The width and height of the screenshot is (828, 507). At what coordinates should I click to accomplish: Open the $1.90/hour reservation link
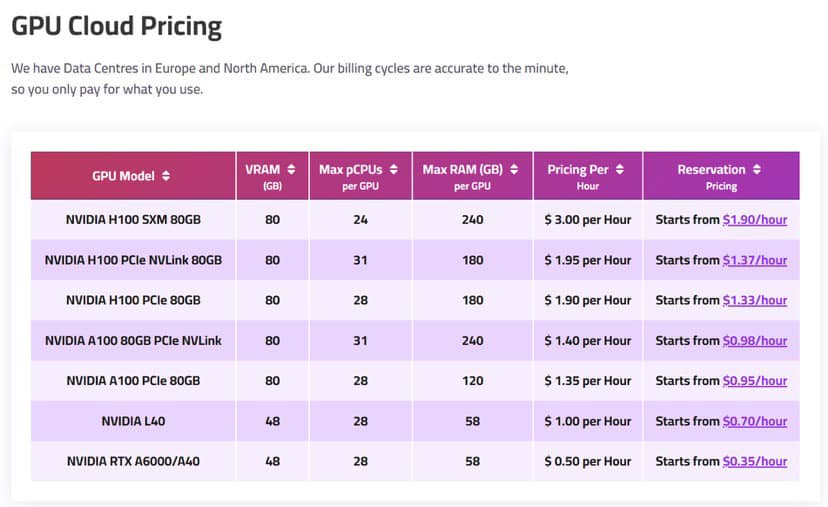pos(755,219)
